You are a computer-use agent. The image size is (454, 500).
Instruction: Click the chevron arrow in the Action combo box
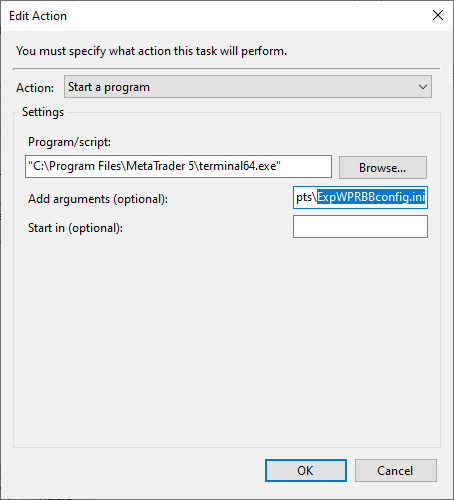click(x=423, y=87)
